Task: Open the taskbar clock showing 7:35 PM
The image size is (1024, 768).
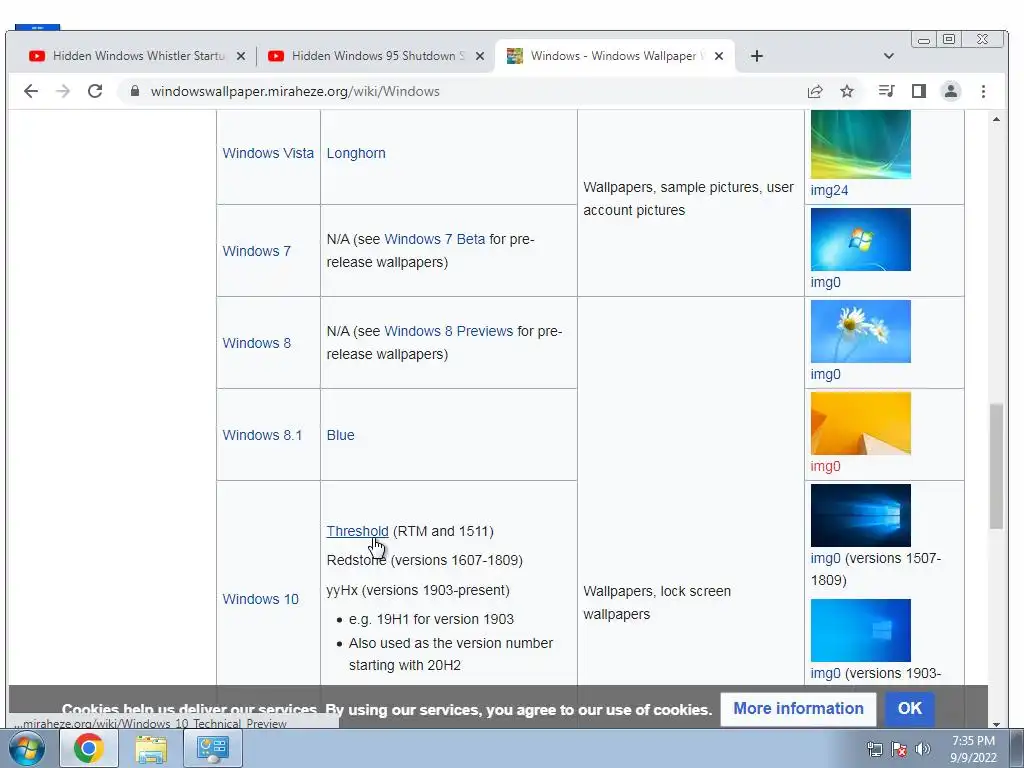Action: tap(973, 749)
